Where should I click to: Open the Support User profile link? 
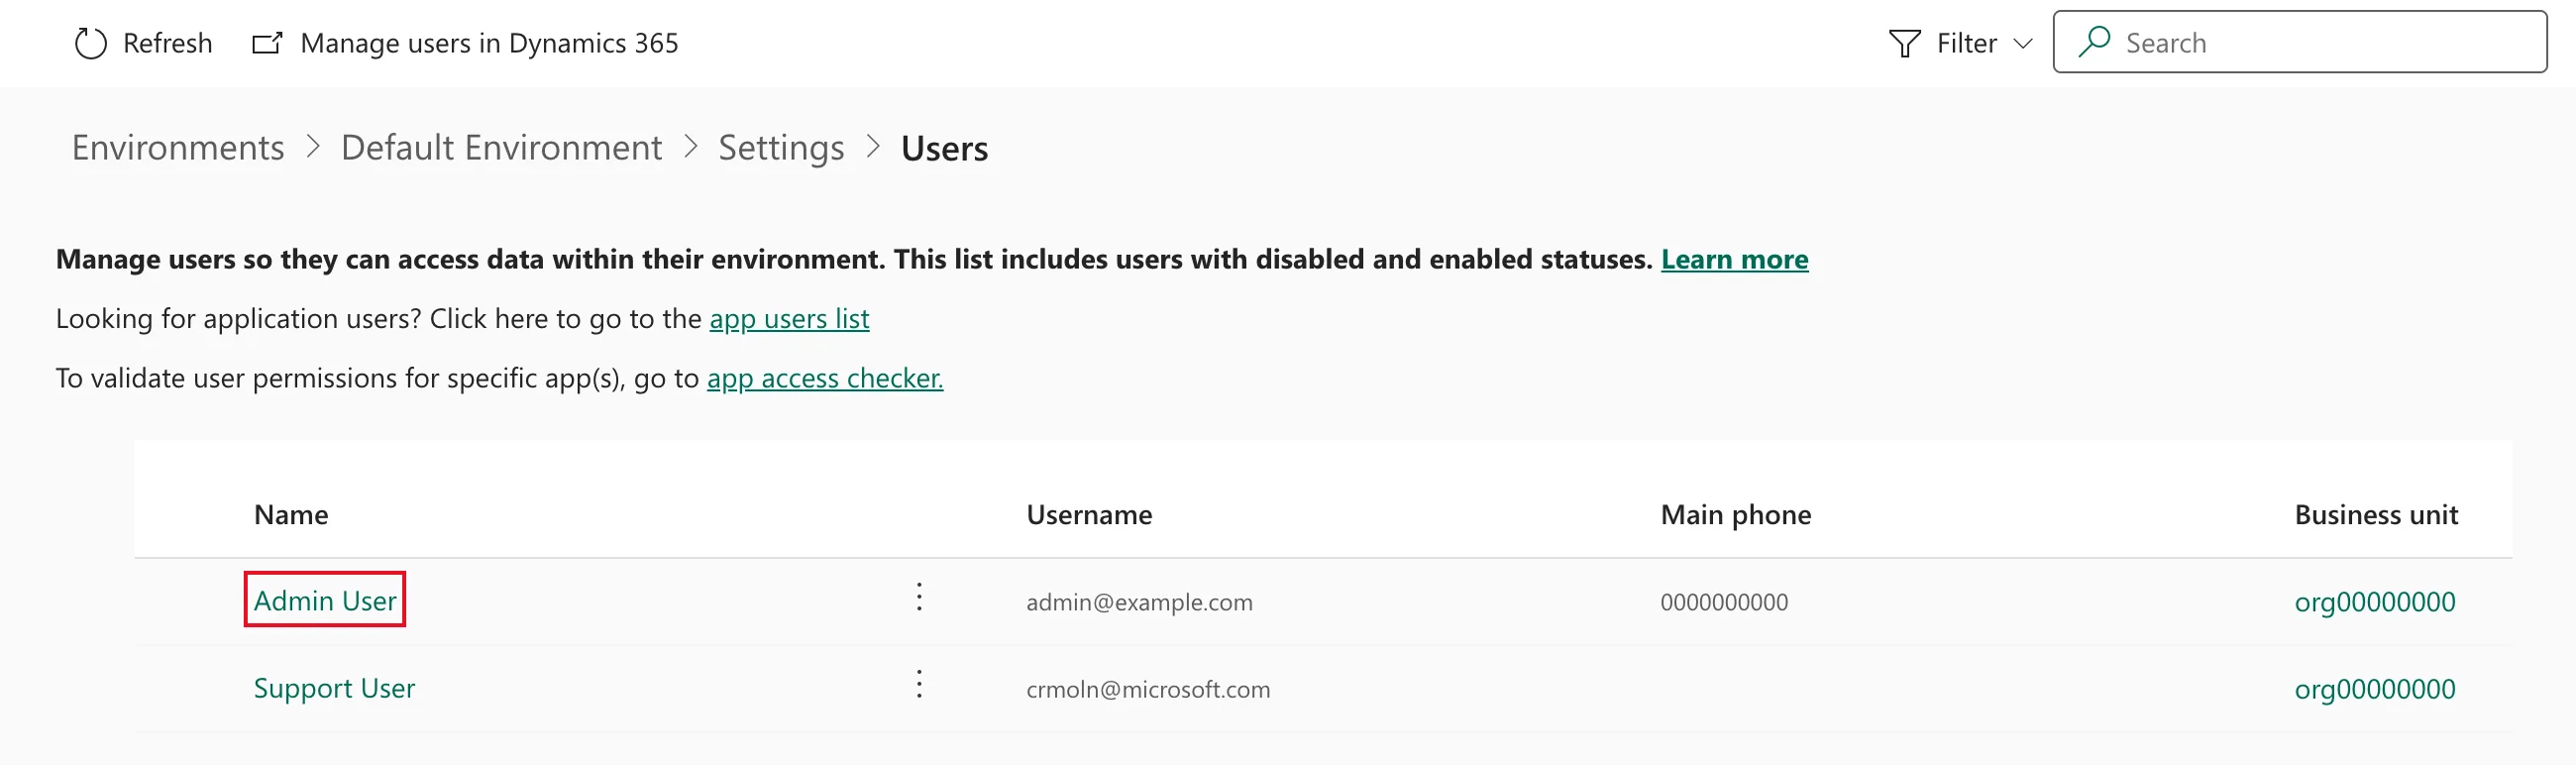click(334, 688)
